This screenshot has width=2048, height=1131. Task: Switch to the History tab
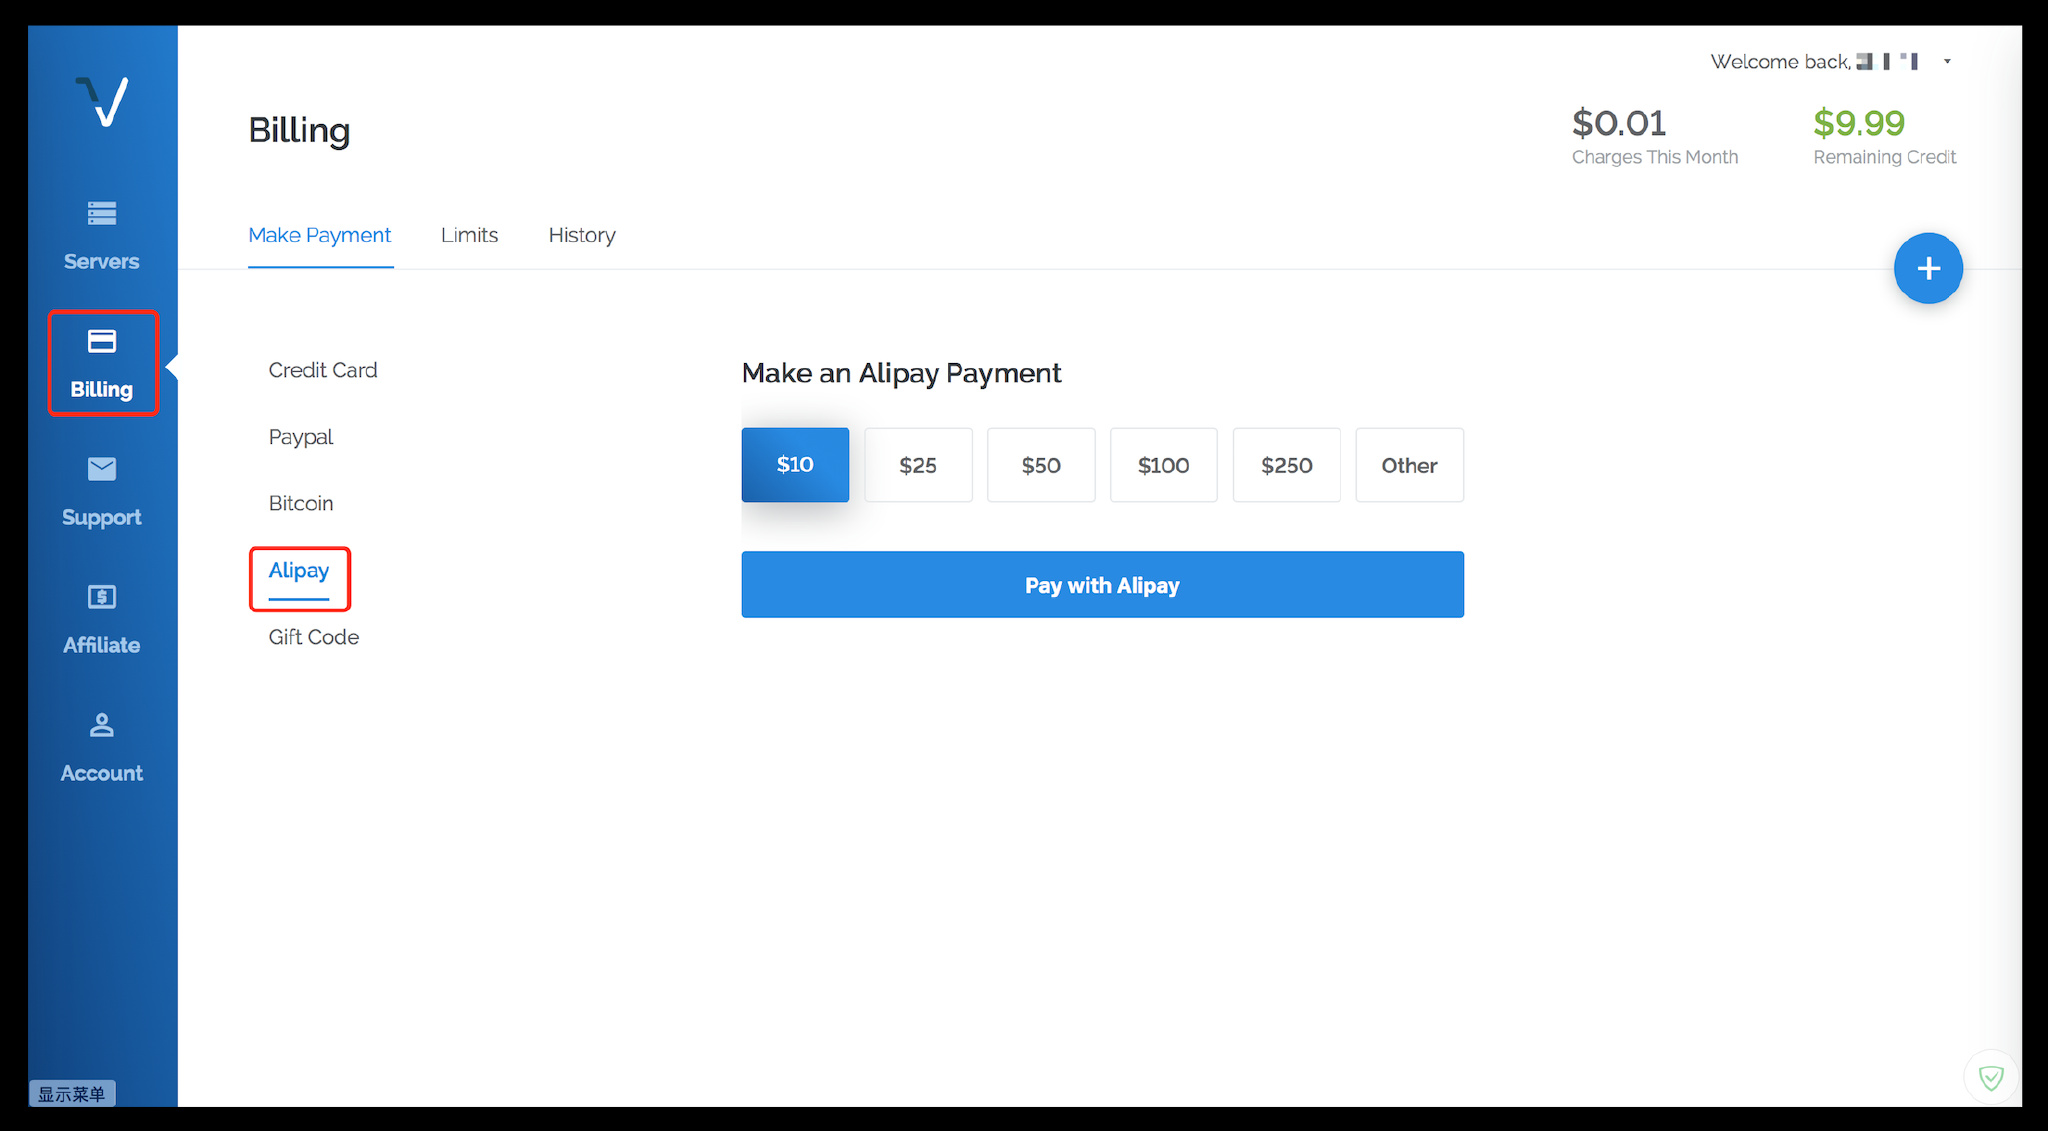click(x=581, y=235)
